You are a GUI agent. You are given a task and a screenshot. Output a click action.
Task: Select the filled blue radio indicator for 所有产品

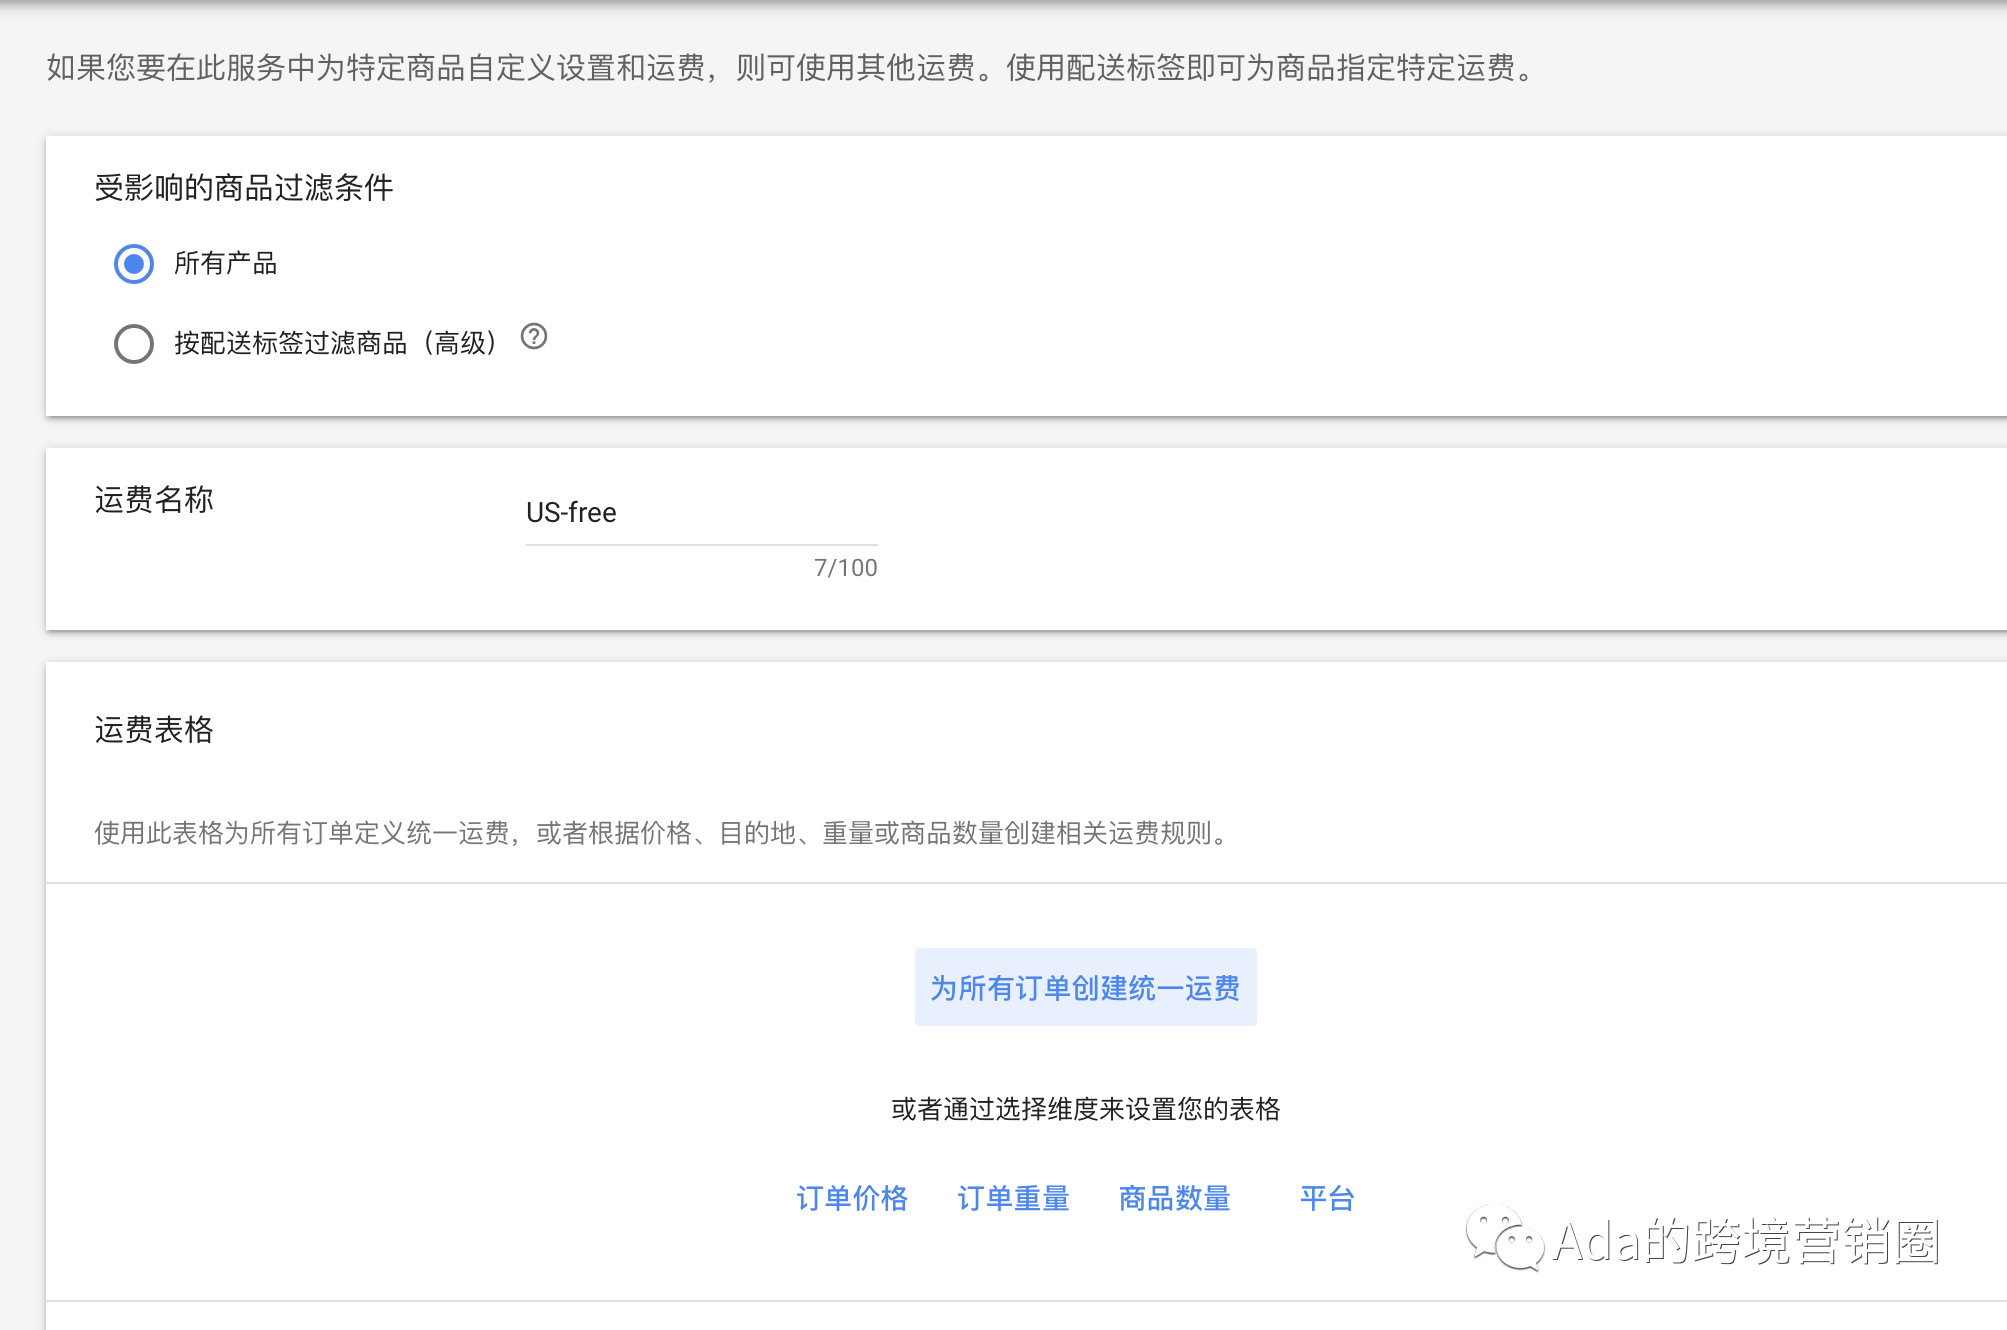(133, 264)
